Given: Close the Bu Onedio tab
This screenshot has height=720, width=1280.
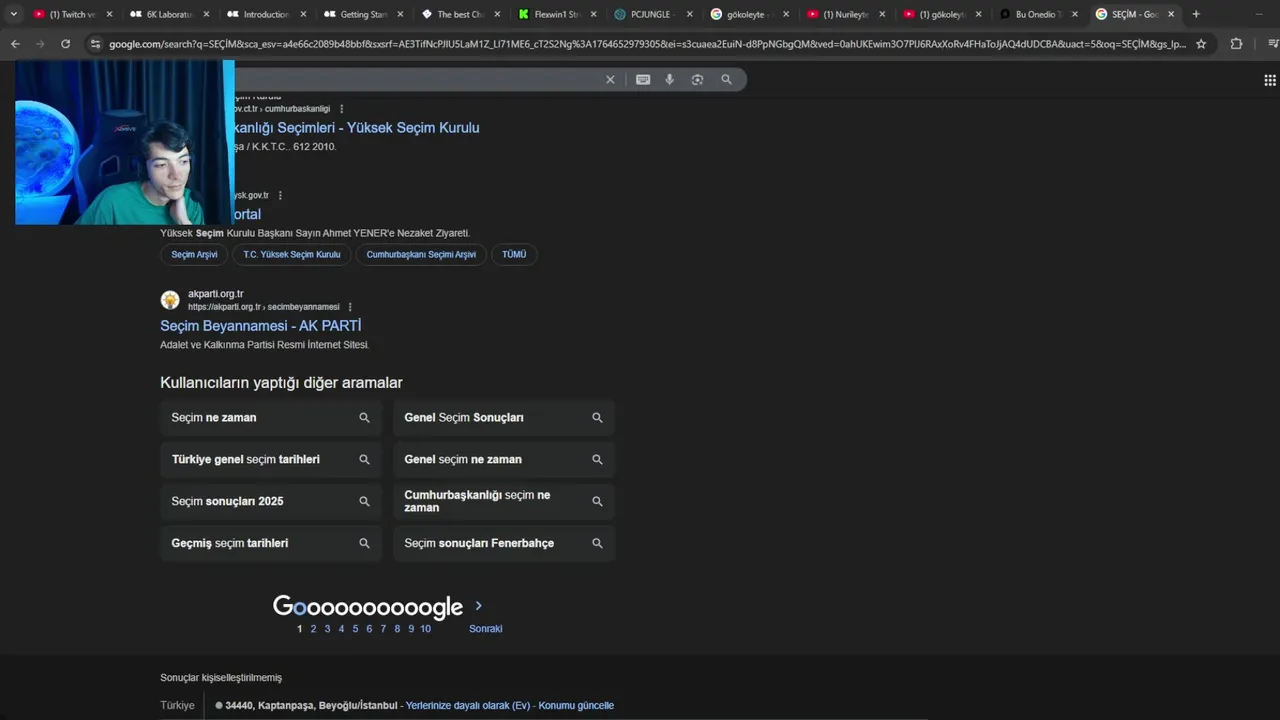Looking at the screenshot, I should 1075,14.
